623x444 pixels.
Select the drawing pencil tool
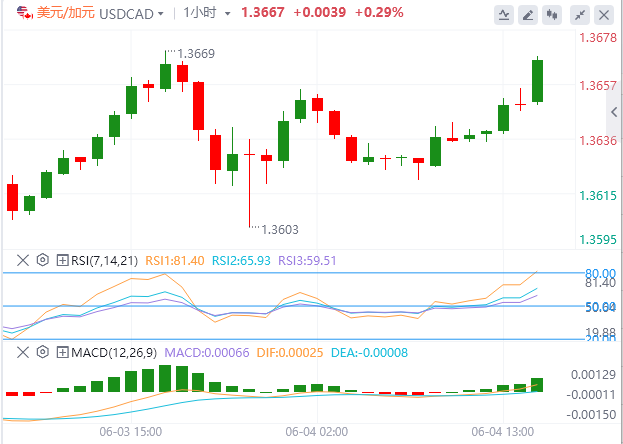528,16
